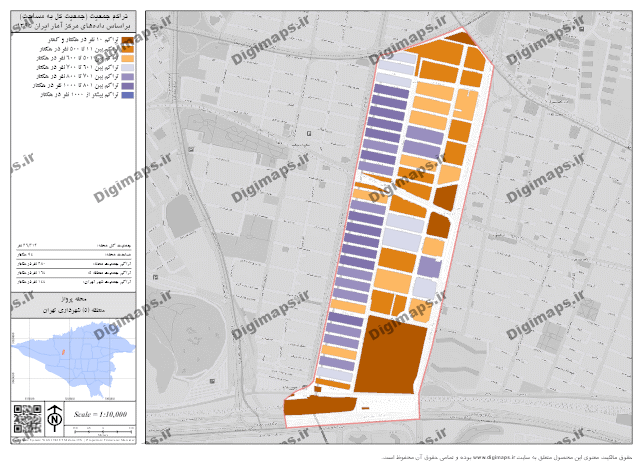643x461 pixels.
Task: Click the legend text 'تراکم ۱۰ نفر در هکتار و کمتر'
Action: point(83,40)
